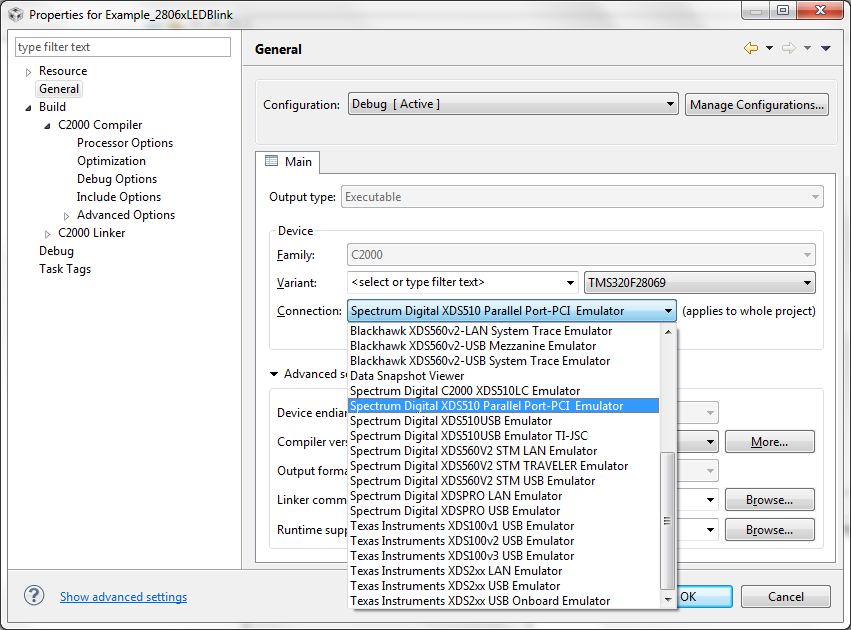Expand the Advanced Options node
This screenshot has height=630, width=851.
point(66,216)
